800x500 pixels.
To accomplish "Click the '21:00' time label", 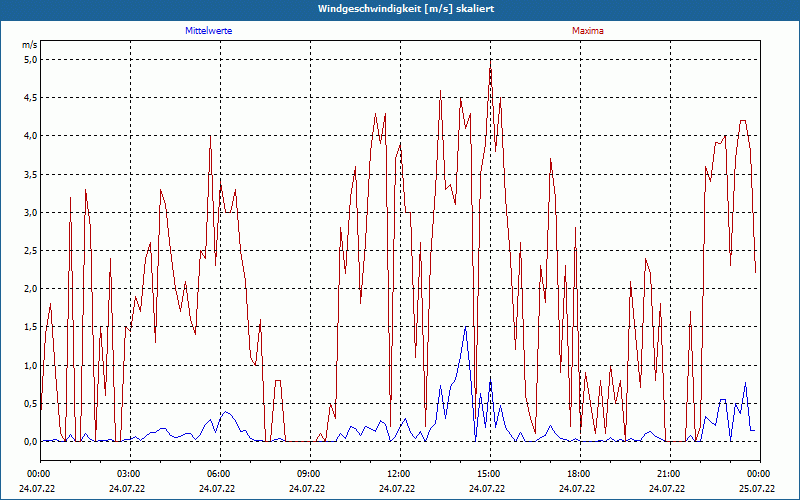I will (669, 474).
